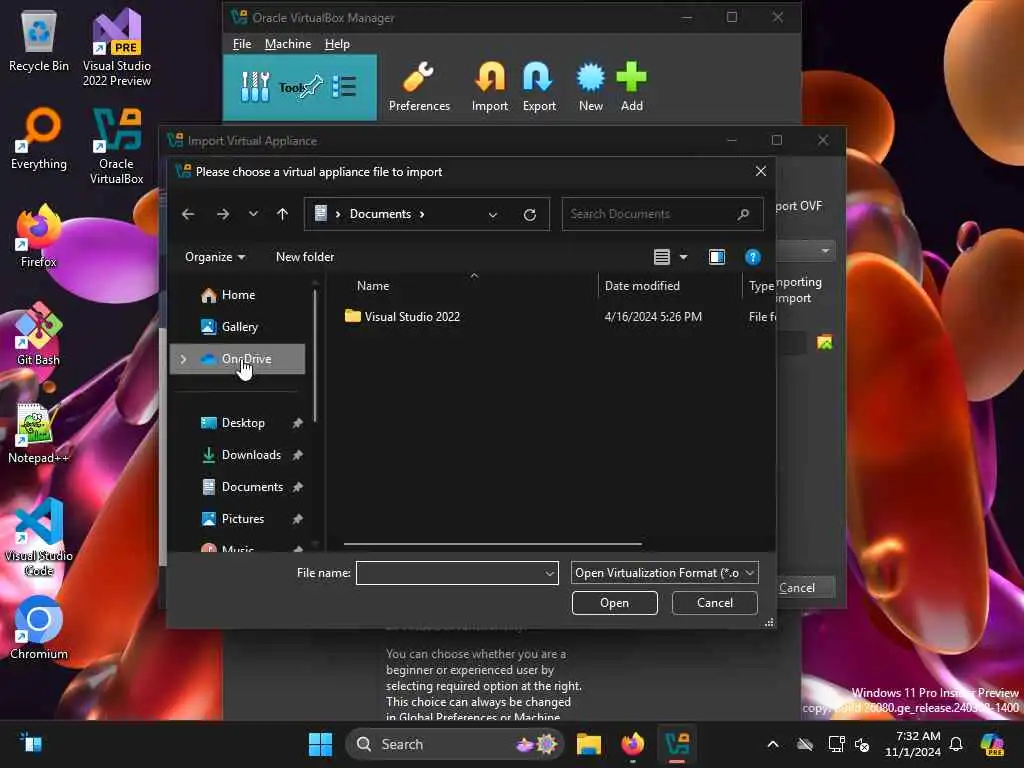Open File Explorer from the taskbar
Screen dimensions: 1024x768
pyautogui.click(x=588, y=744)
